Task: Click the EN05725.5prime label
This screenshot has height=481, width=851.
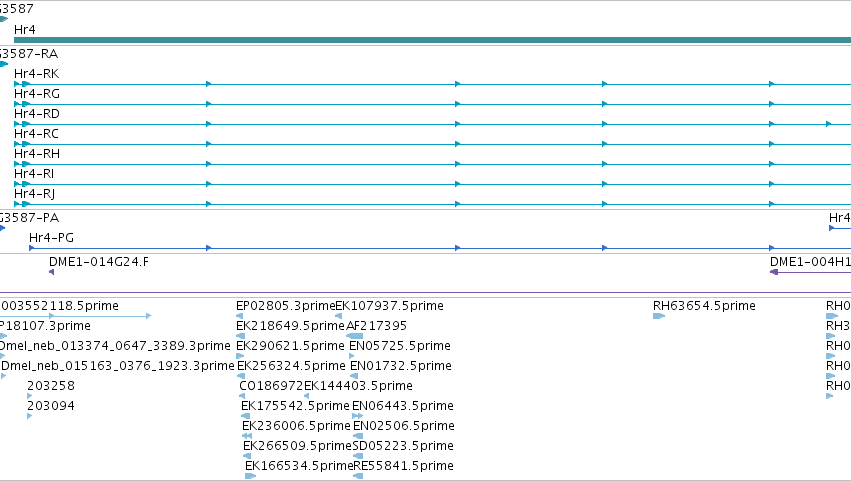Action: 400,346
